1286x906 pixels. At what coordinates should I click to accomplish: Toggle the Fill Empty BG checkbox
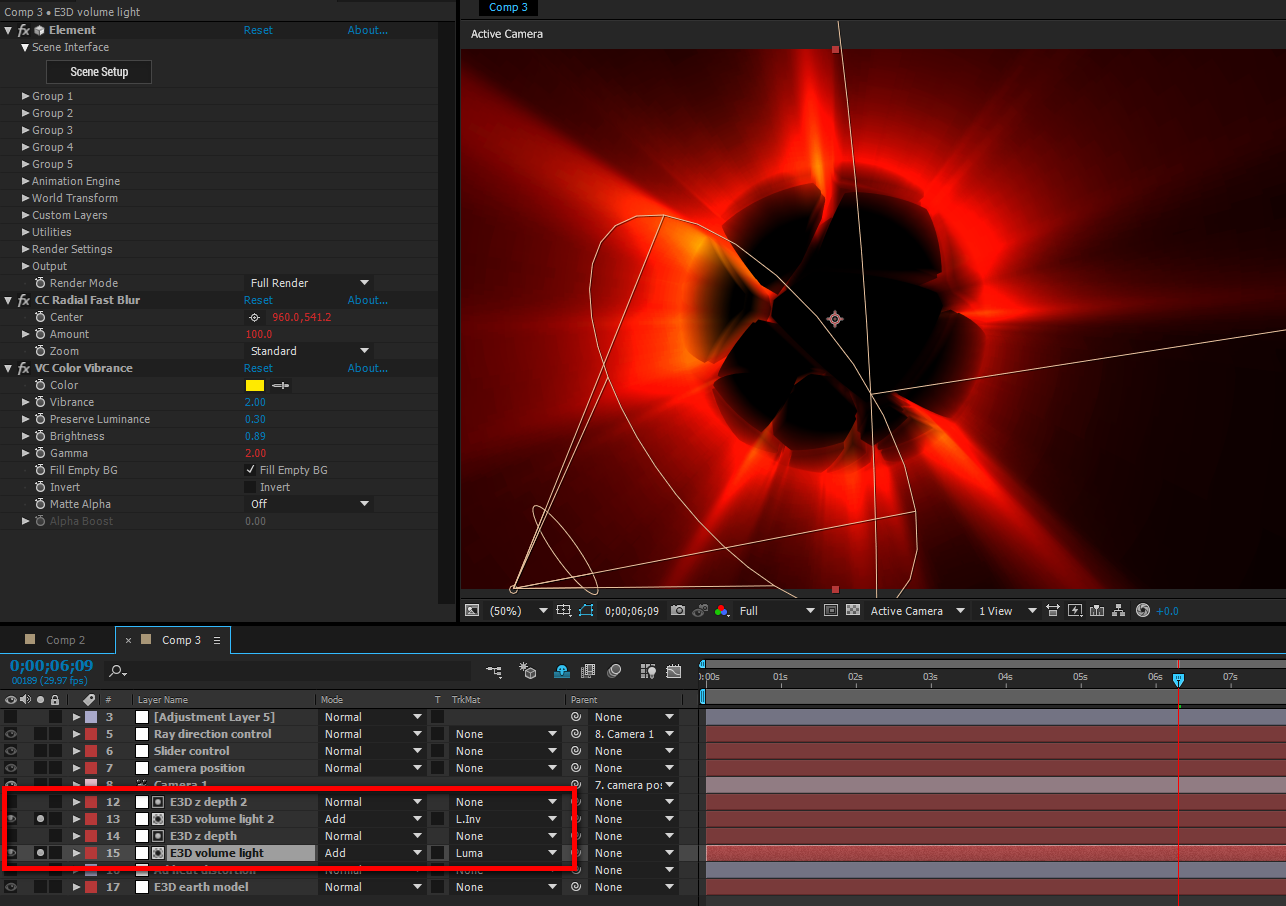point(250,470)
